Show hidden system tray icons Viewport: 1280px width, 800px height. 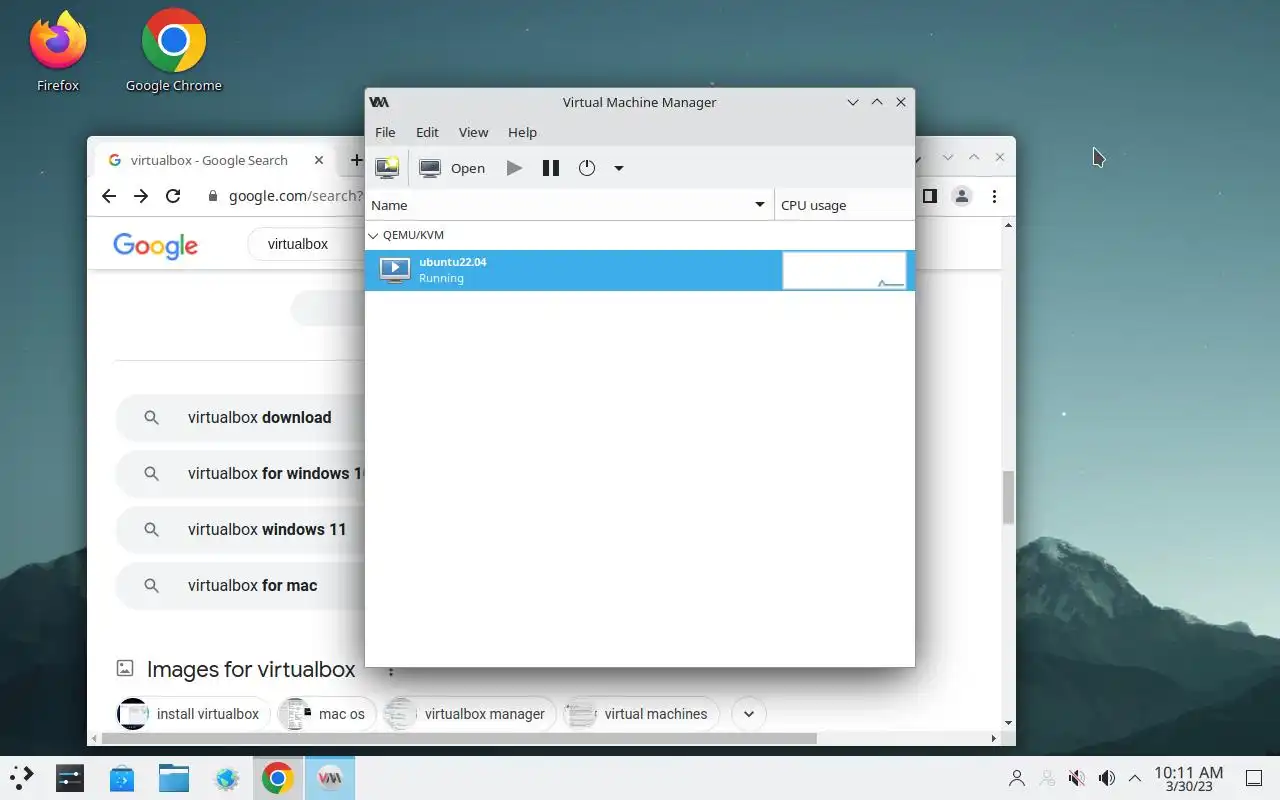point(1135,778)
